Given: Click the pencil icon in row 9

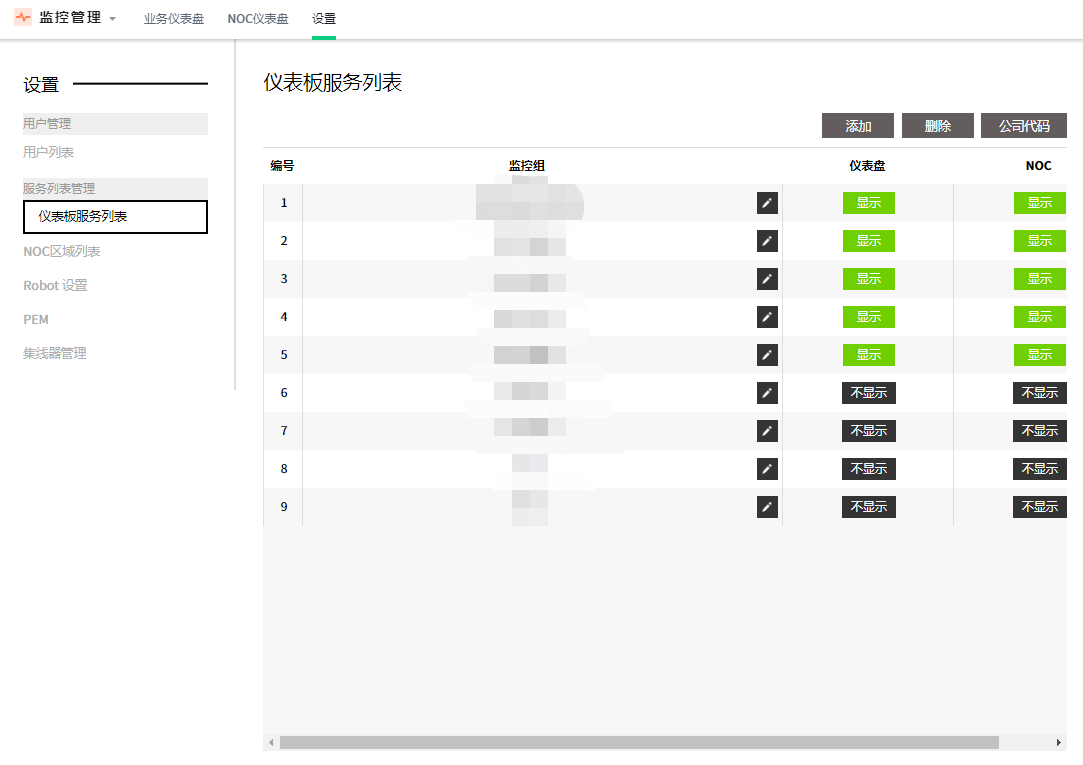Looking at the screenshot, I should (767, 507).
